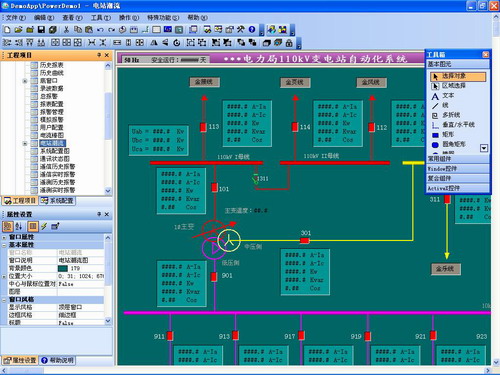
Task: Open the 工具 menu
Action: click(x=100, y=18)
